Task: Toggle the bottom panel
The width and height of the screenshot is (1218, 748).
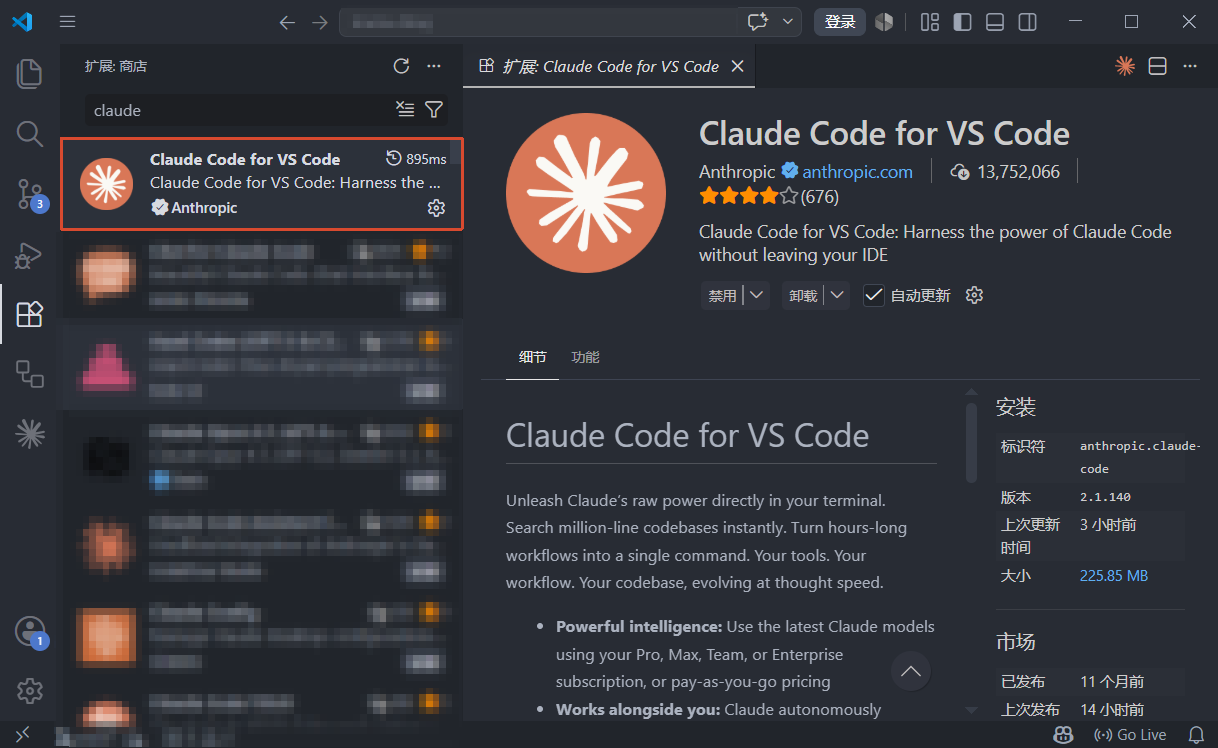Action: (x=995, y=21)
